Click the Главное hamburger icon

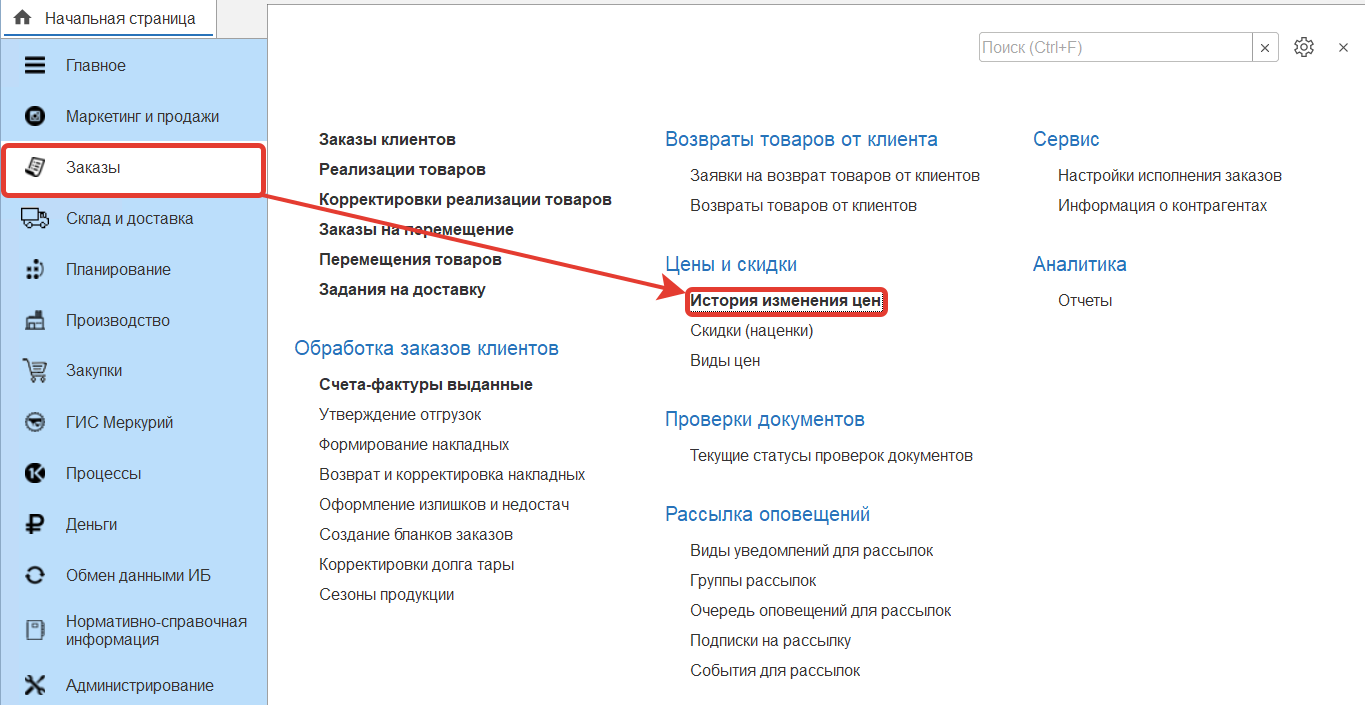pyautogui.click(x=35, y=66)
